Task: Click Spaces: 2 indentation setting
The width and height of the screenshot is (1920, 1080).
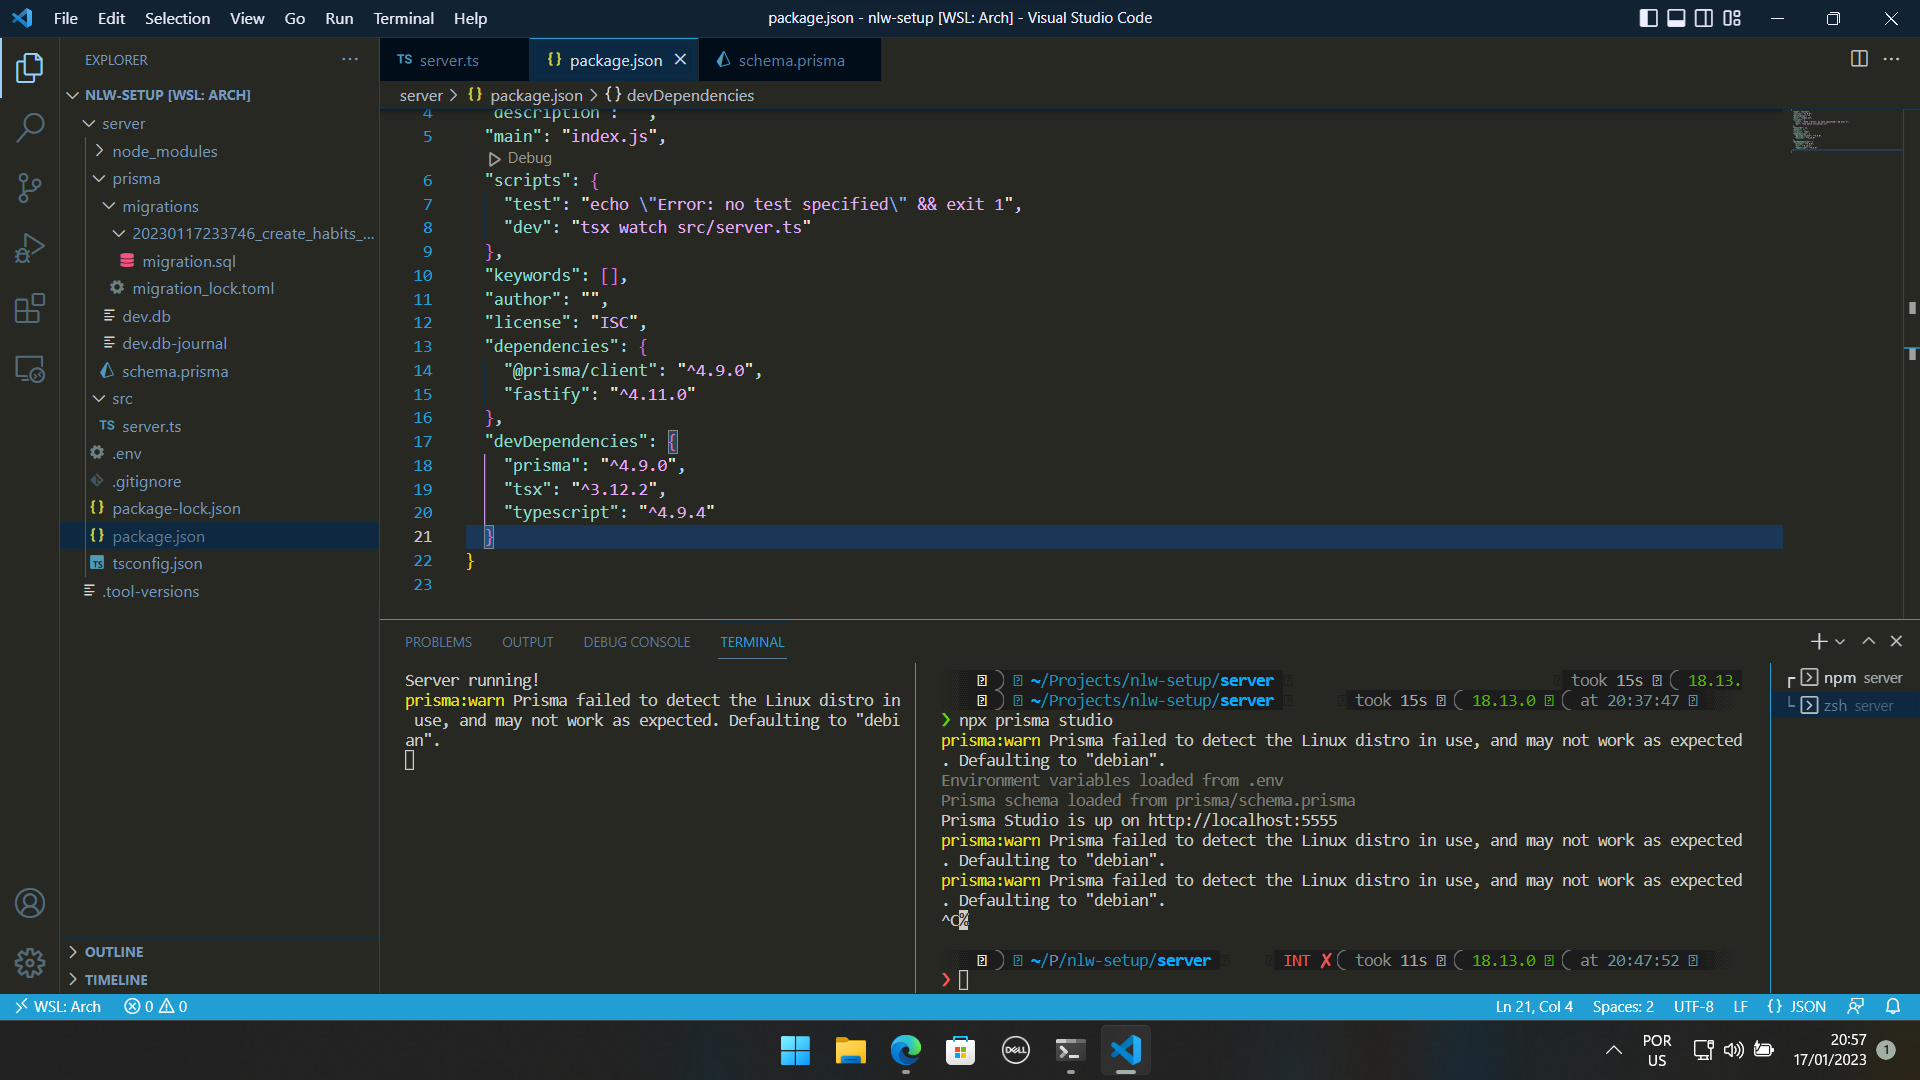Action: click(1623, 1006)
